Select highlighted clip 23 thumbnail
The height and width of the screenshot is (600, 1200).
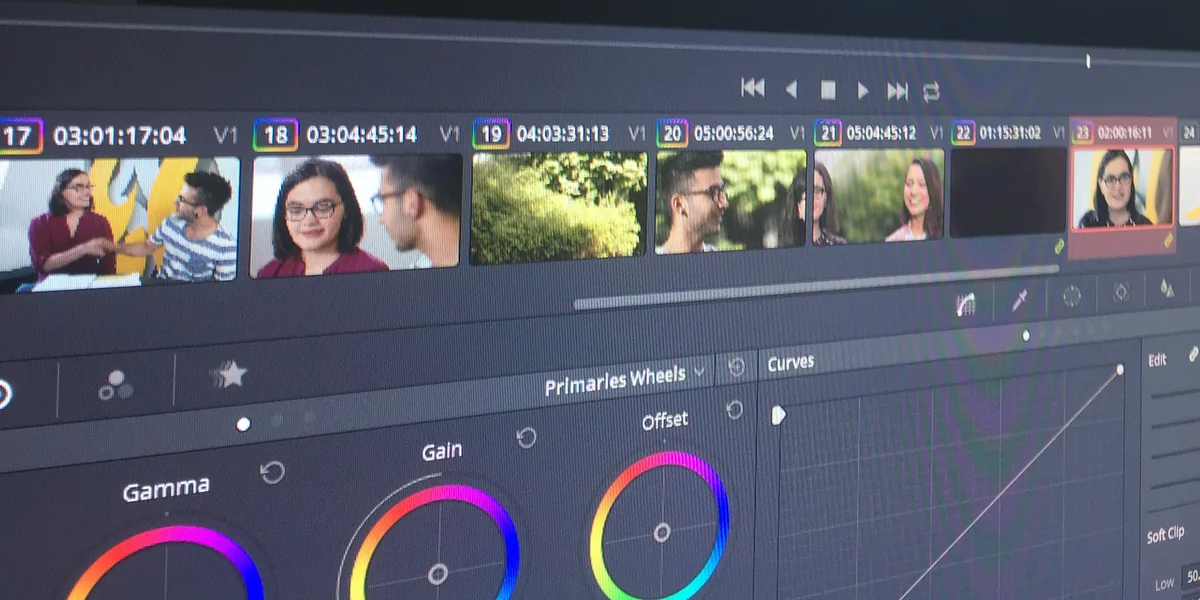pyautogui.click(x=1122, y=189)
